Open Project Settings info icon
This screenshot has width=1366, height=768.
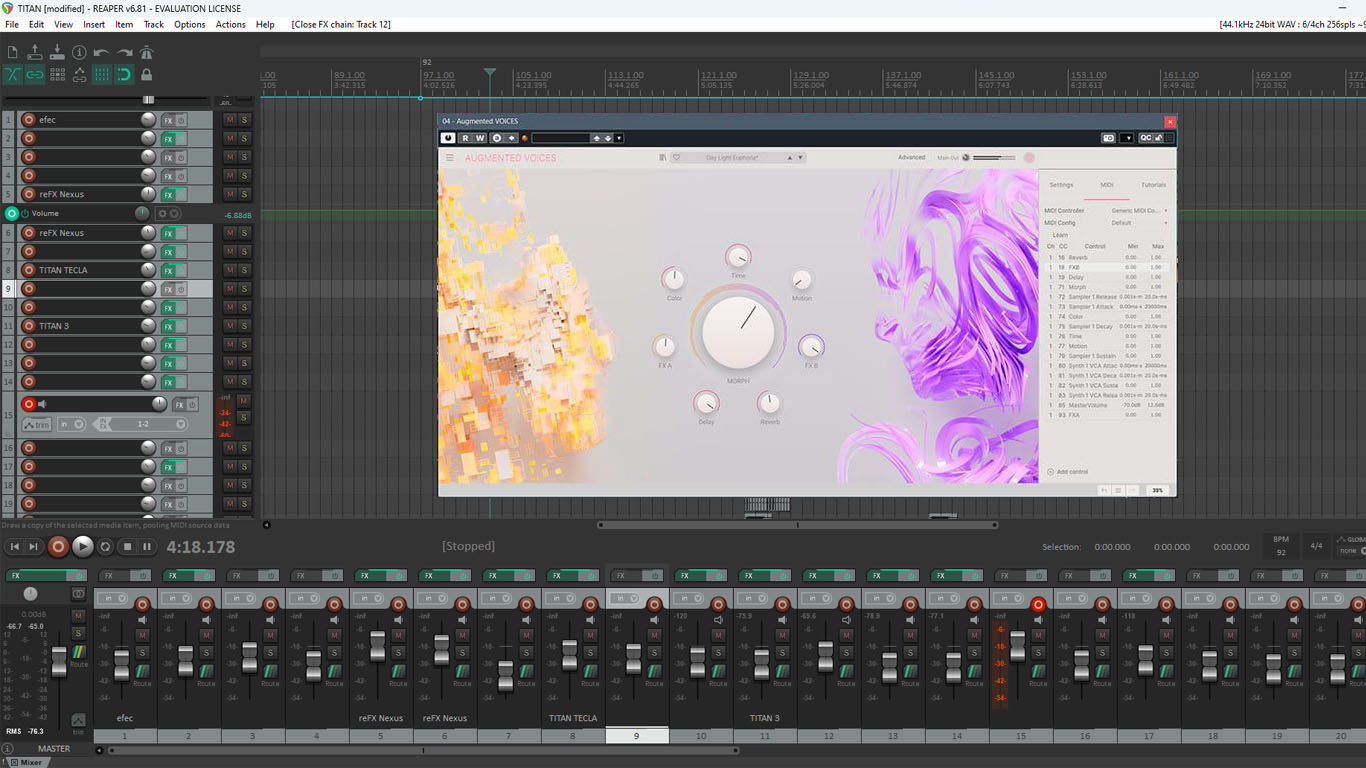click(79, 52)
